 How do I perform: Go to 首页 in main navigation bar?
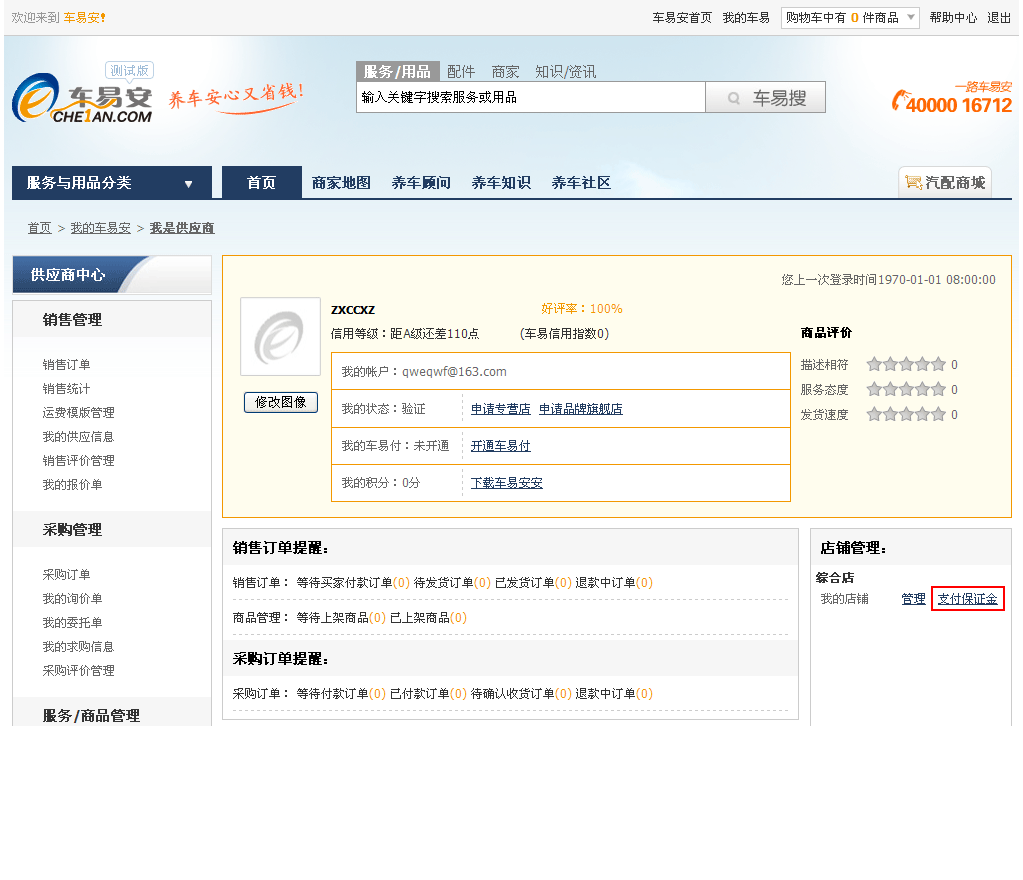coord(262,183)
